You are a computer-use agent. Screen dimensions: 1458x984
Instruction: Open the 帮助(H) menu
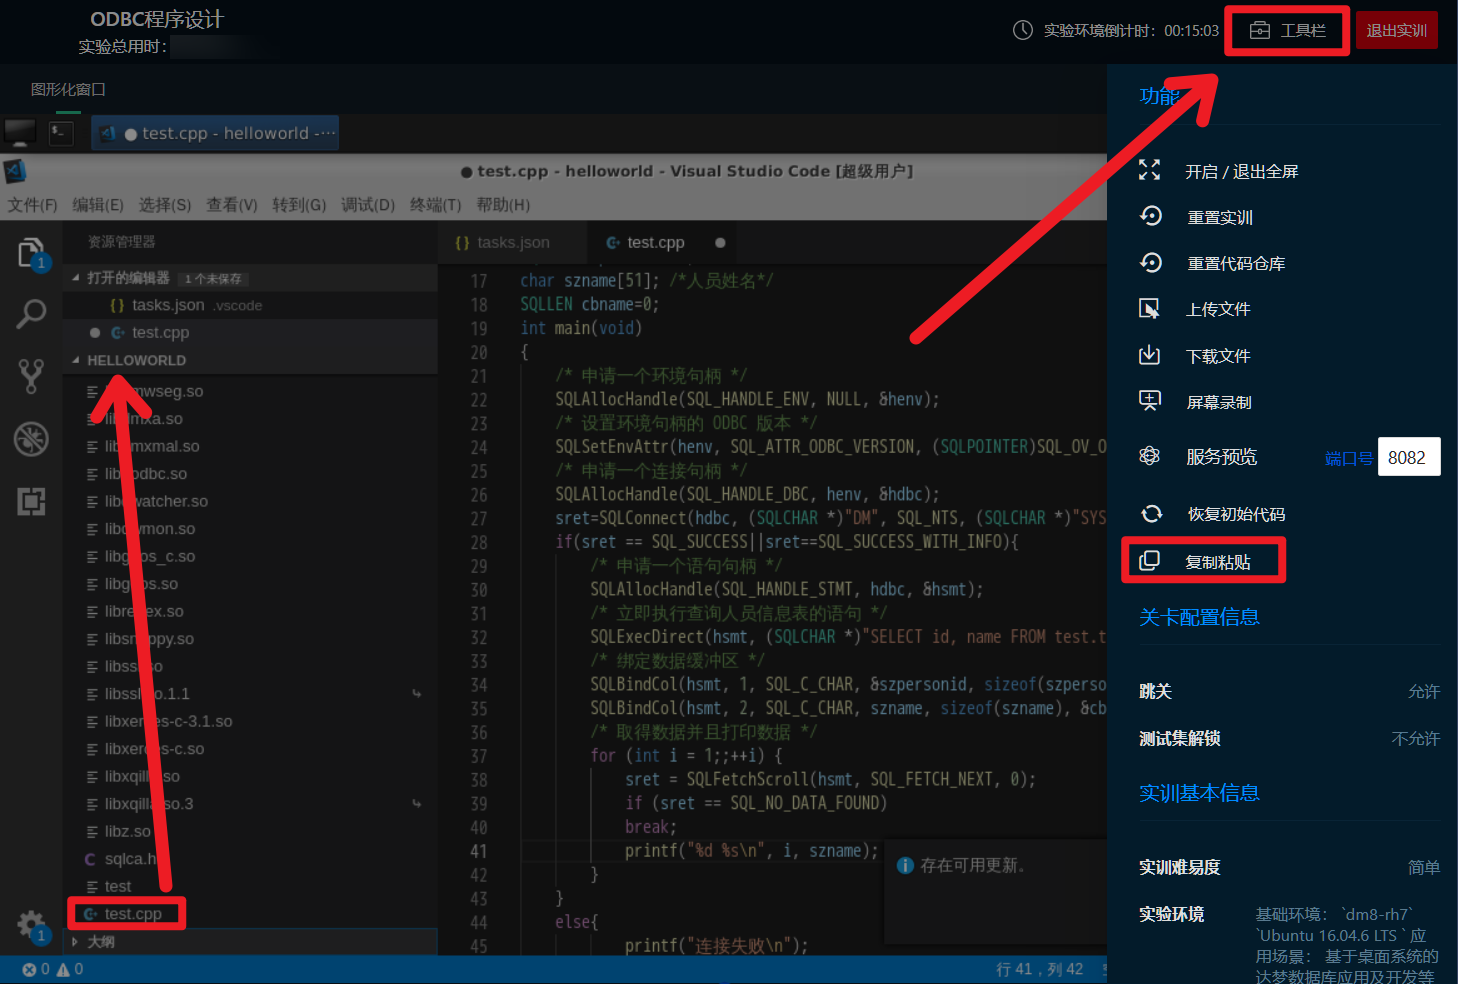point(503,205)
